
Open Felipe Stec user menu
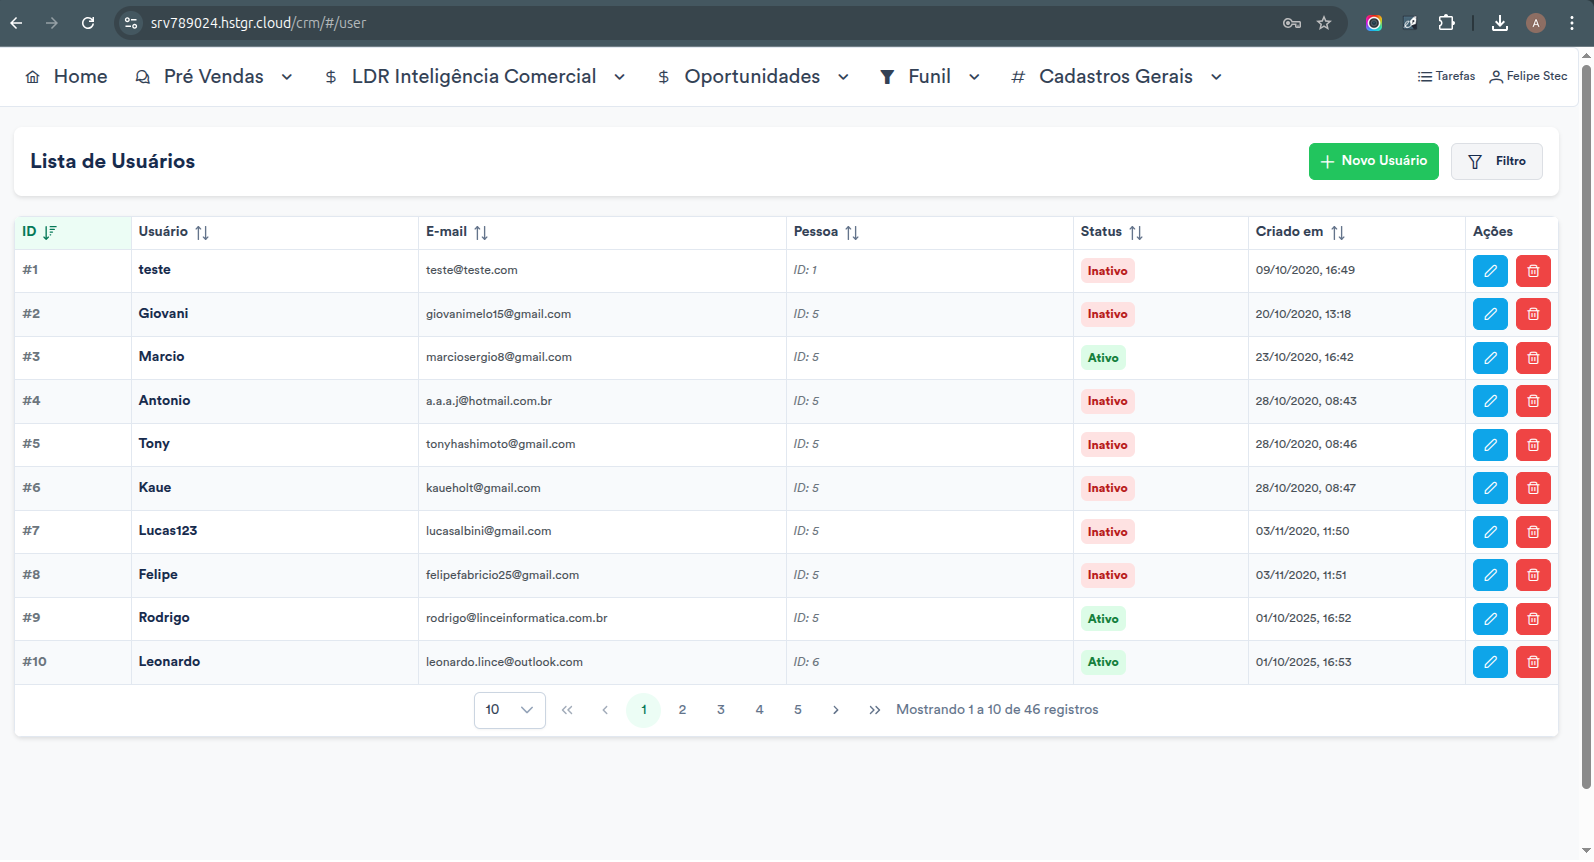1528,77
